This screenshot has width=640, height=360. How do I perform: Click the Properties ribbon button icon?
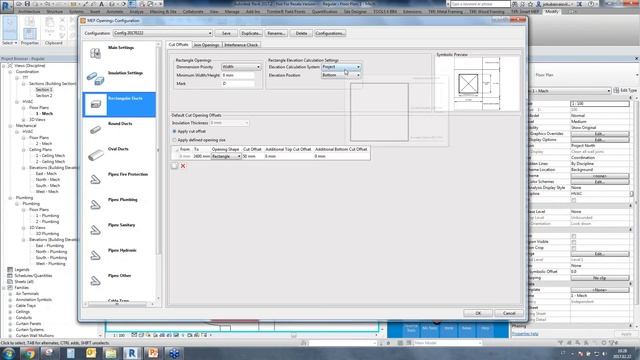[x=29, y=33]
